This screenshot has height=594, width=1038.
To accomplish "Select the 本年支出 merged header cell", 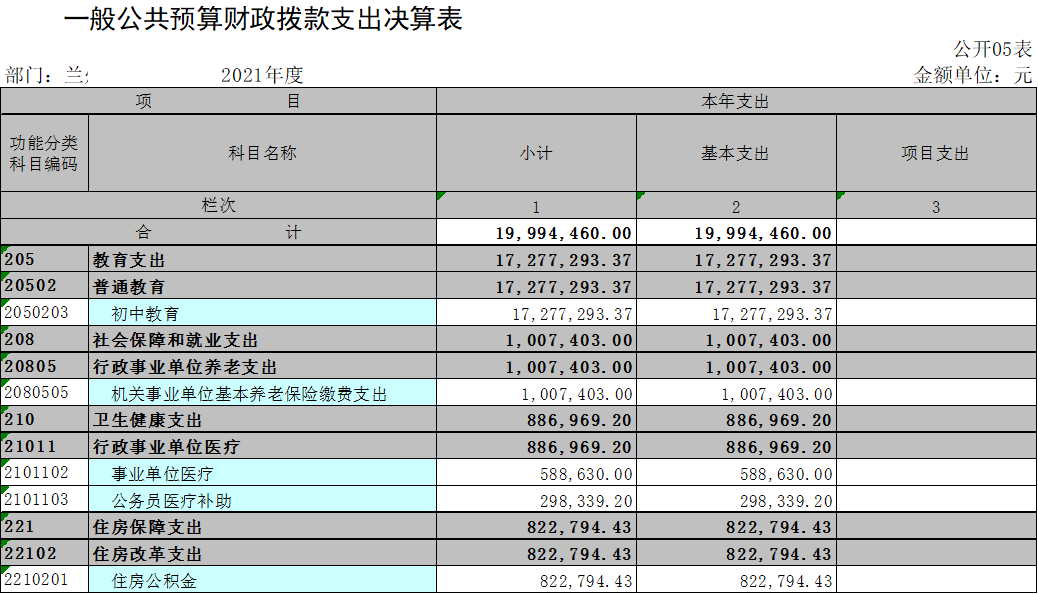I will coord(735,101).
